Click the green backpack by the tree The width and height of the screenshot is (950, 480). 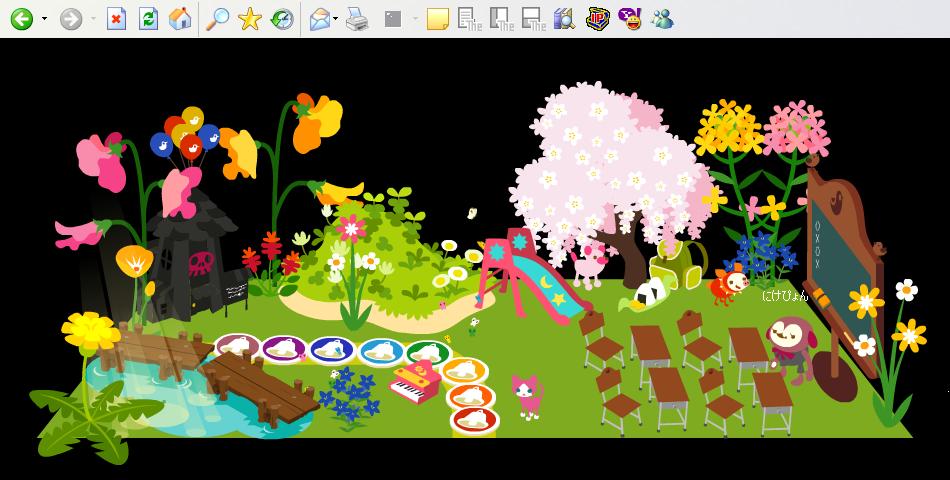pyautogui.click(x=677, y=265)
